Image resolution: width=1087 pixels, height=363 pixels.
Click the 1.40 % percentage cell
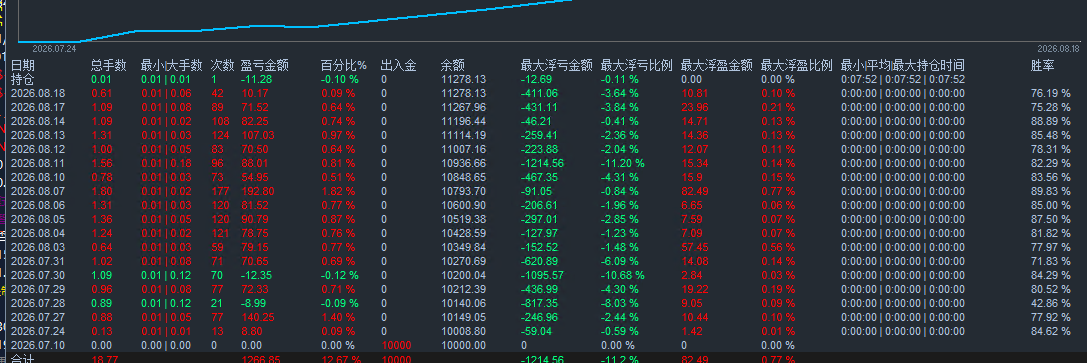click(x=338, y=317)
